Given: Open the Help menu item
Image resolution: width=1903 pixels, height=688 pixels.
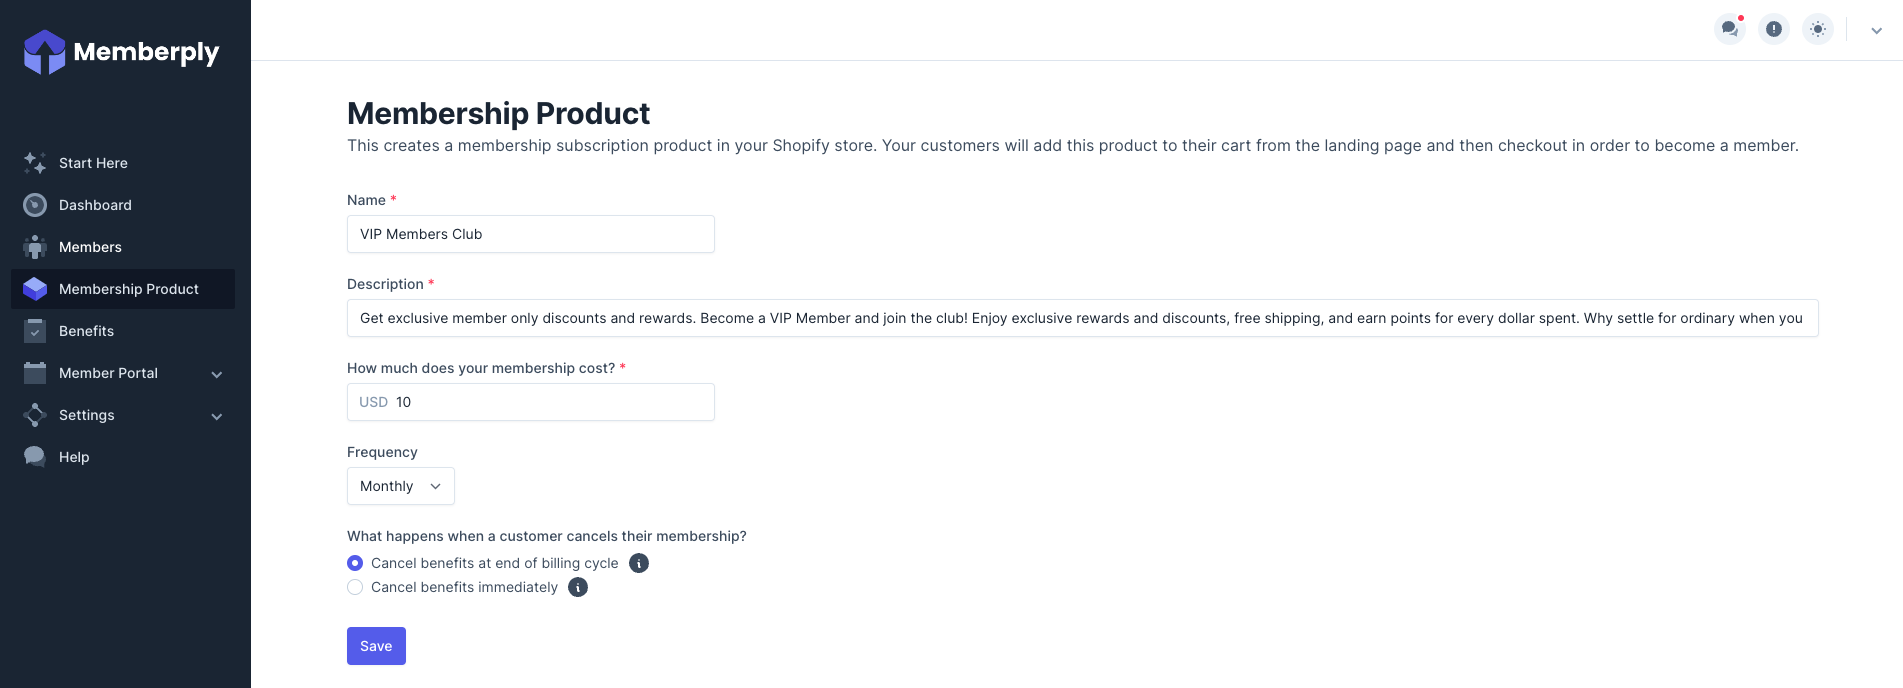Looking at the screenshot, I should point(73,457).
